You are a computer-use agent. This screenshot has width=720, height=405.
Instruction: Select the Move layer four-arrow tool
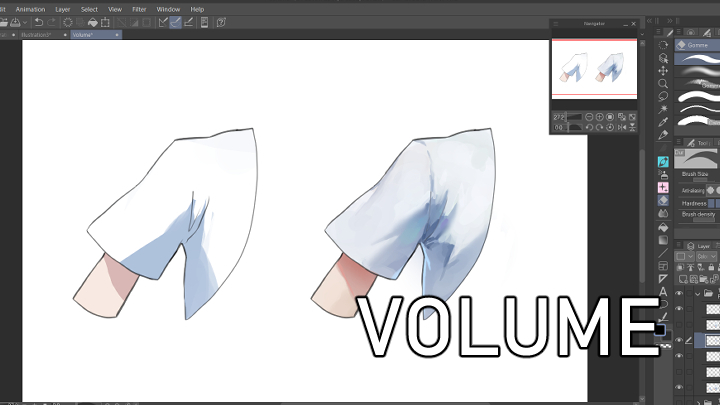(663, 71)
